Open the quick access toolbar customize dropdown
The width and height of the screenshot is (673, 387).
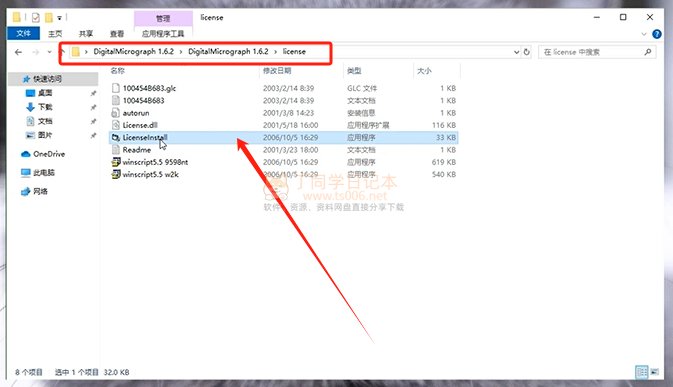pyautogui.click(x=59, y=18)
